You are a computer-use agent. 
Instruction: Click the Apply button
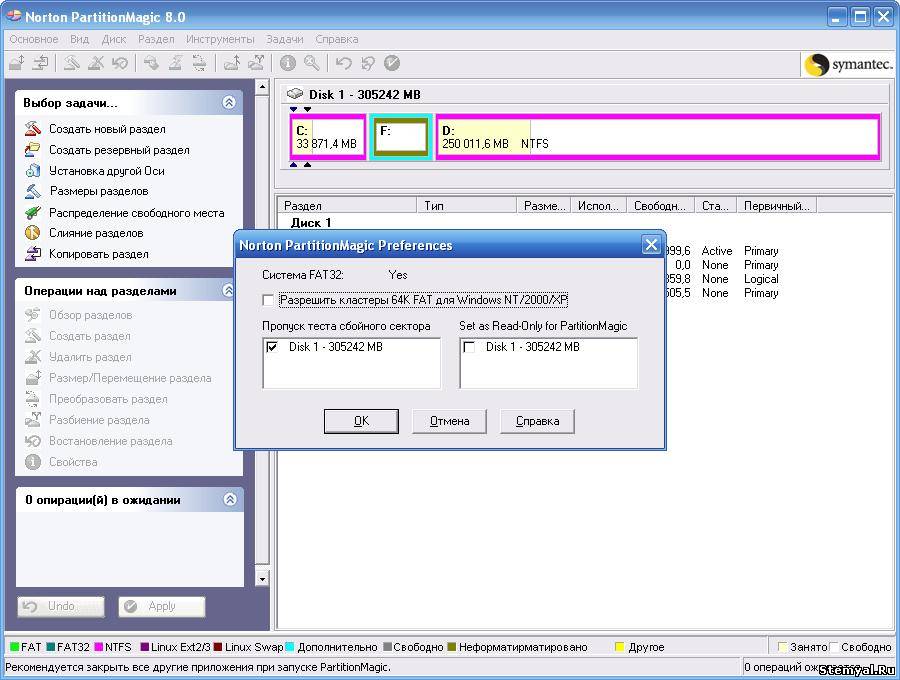[162, 607]
